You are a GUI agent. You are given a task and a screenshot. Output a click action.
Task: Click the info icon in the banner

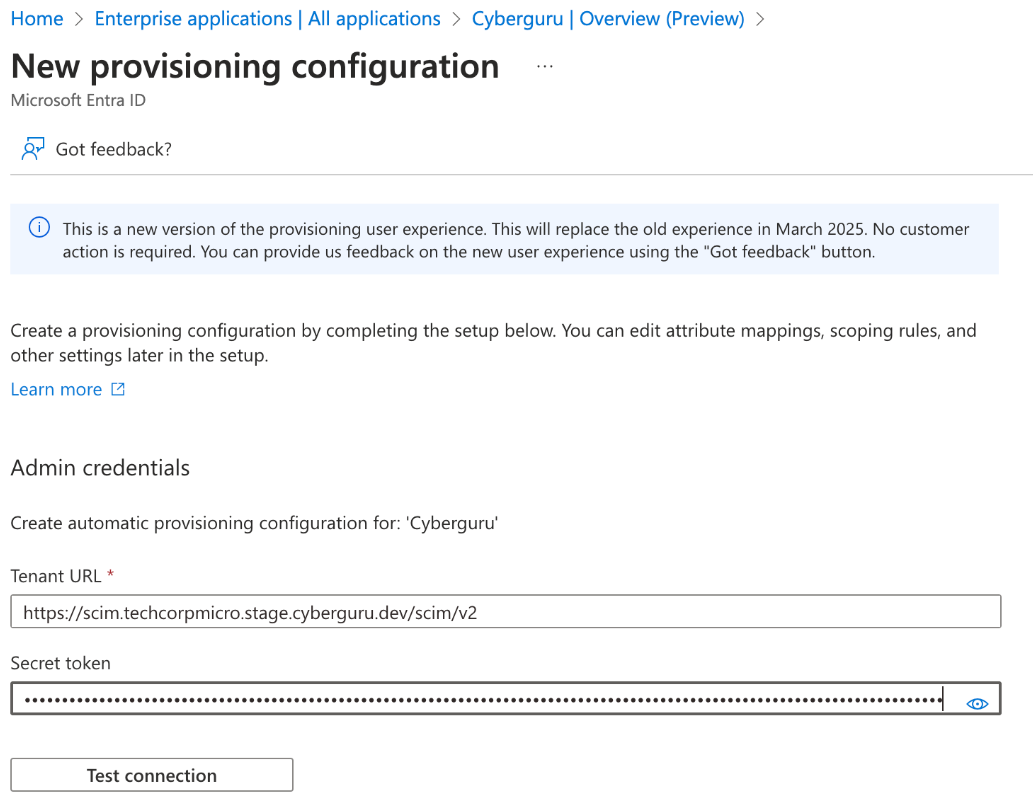[x=39, y=228]
